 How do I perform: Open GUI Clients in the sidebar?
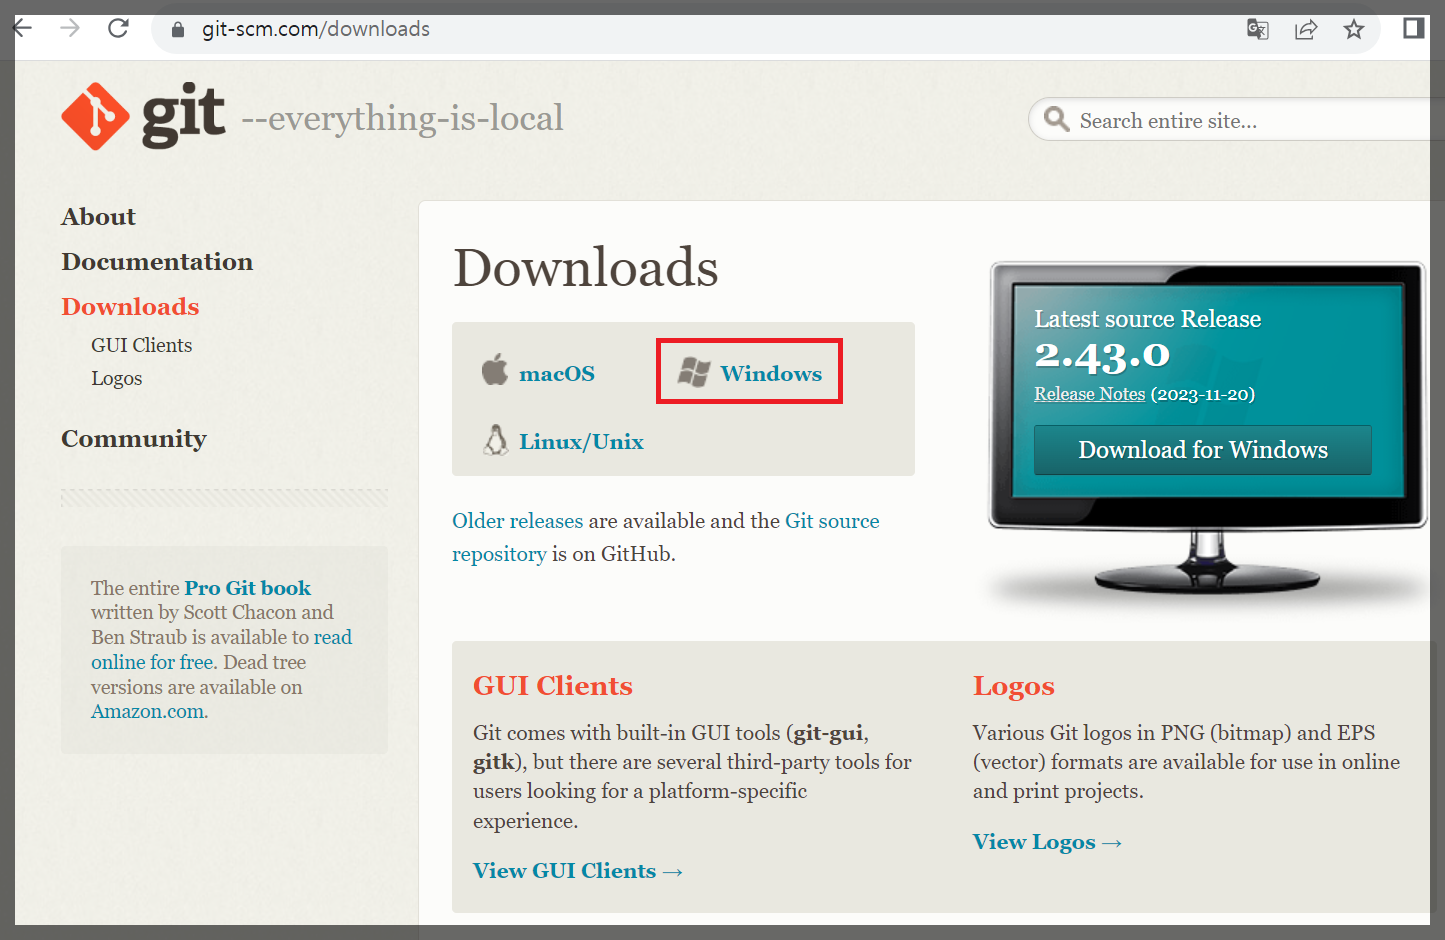(141, 345)
